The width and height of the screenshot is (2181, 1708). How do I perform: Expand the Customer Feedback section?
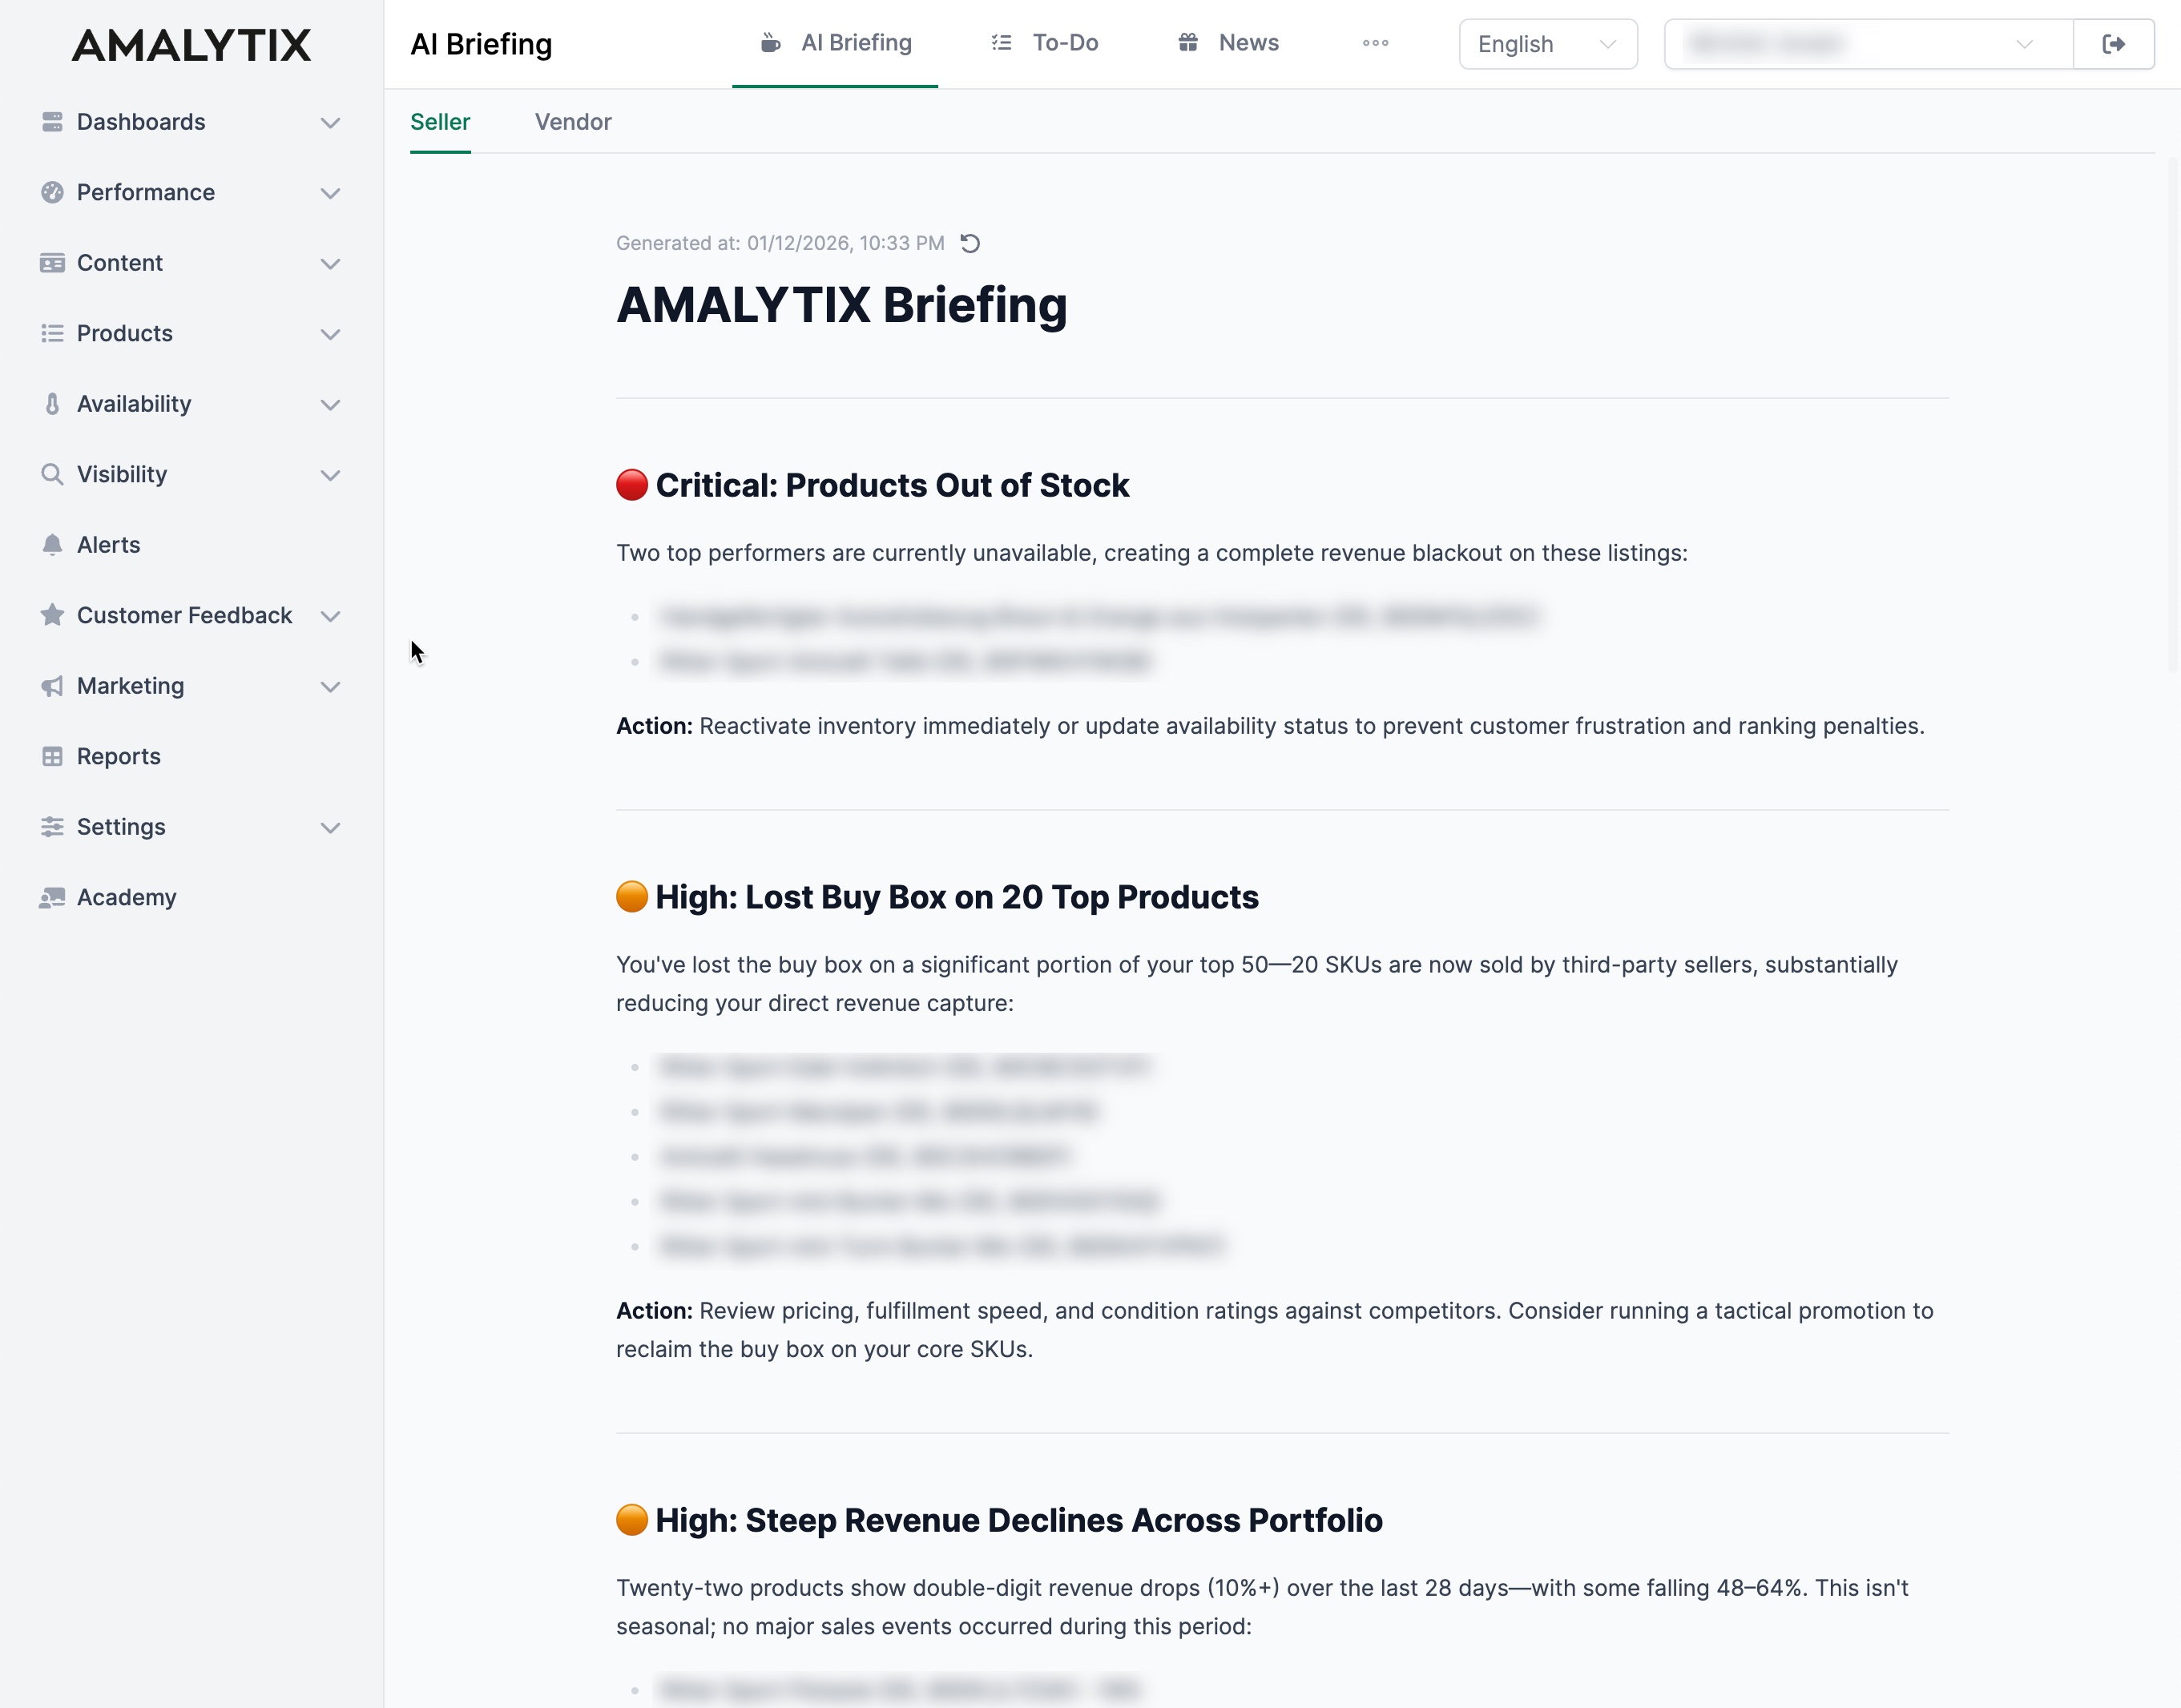(331, 616)
